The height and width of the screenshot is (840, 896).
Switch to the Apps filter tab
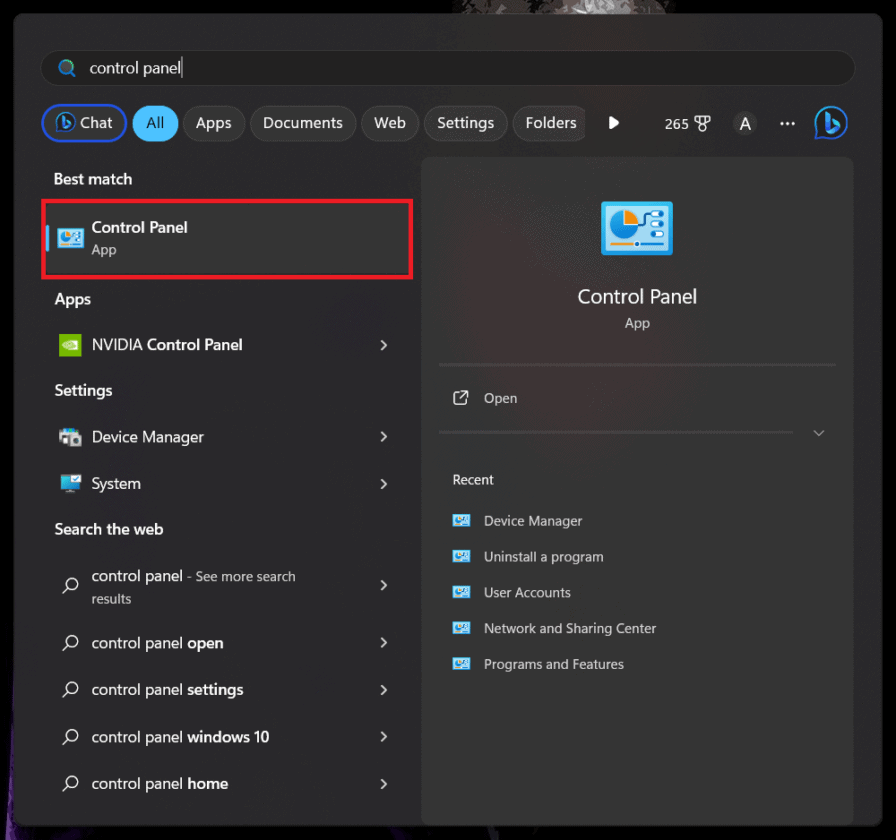(213, 123)
